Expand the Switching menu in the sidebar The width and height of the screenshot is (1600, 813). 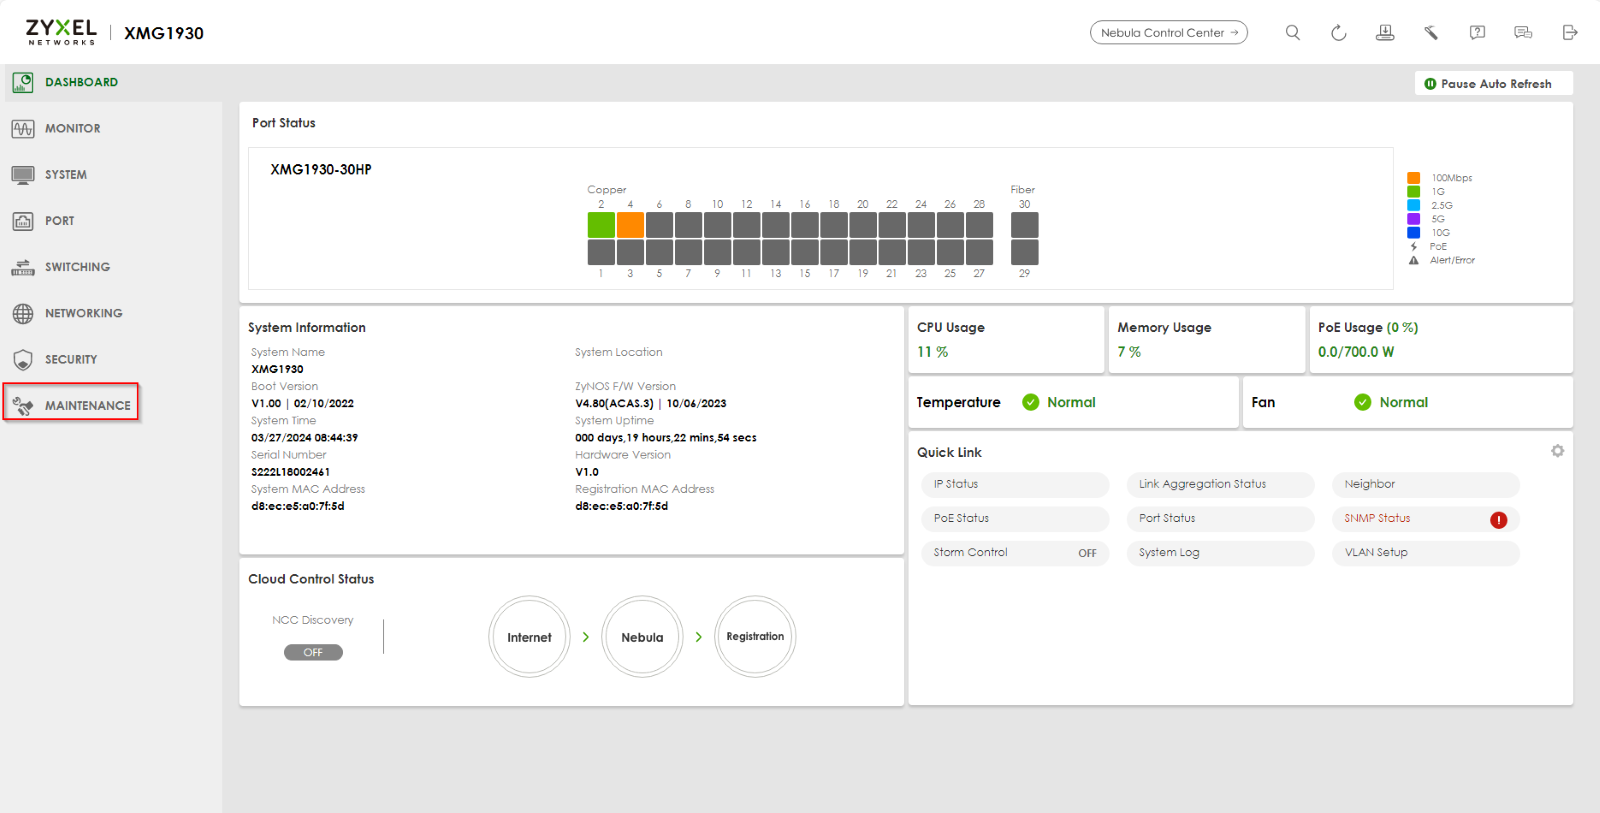click(76, 267)
